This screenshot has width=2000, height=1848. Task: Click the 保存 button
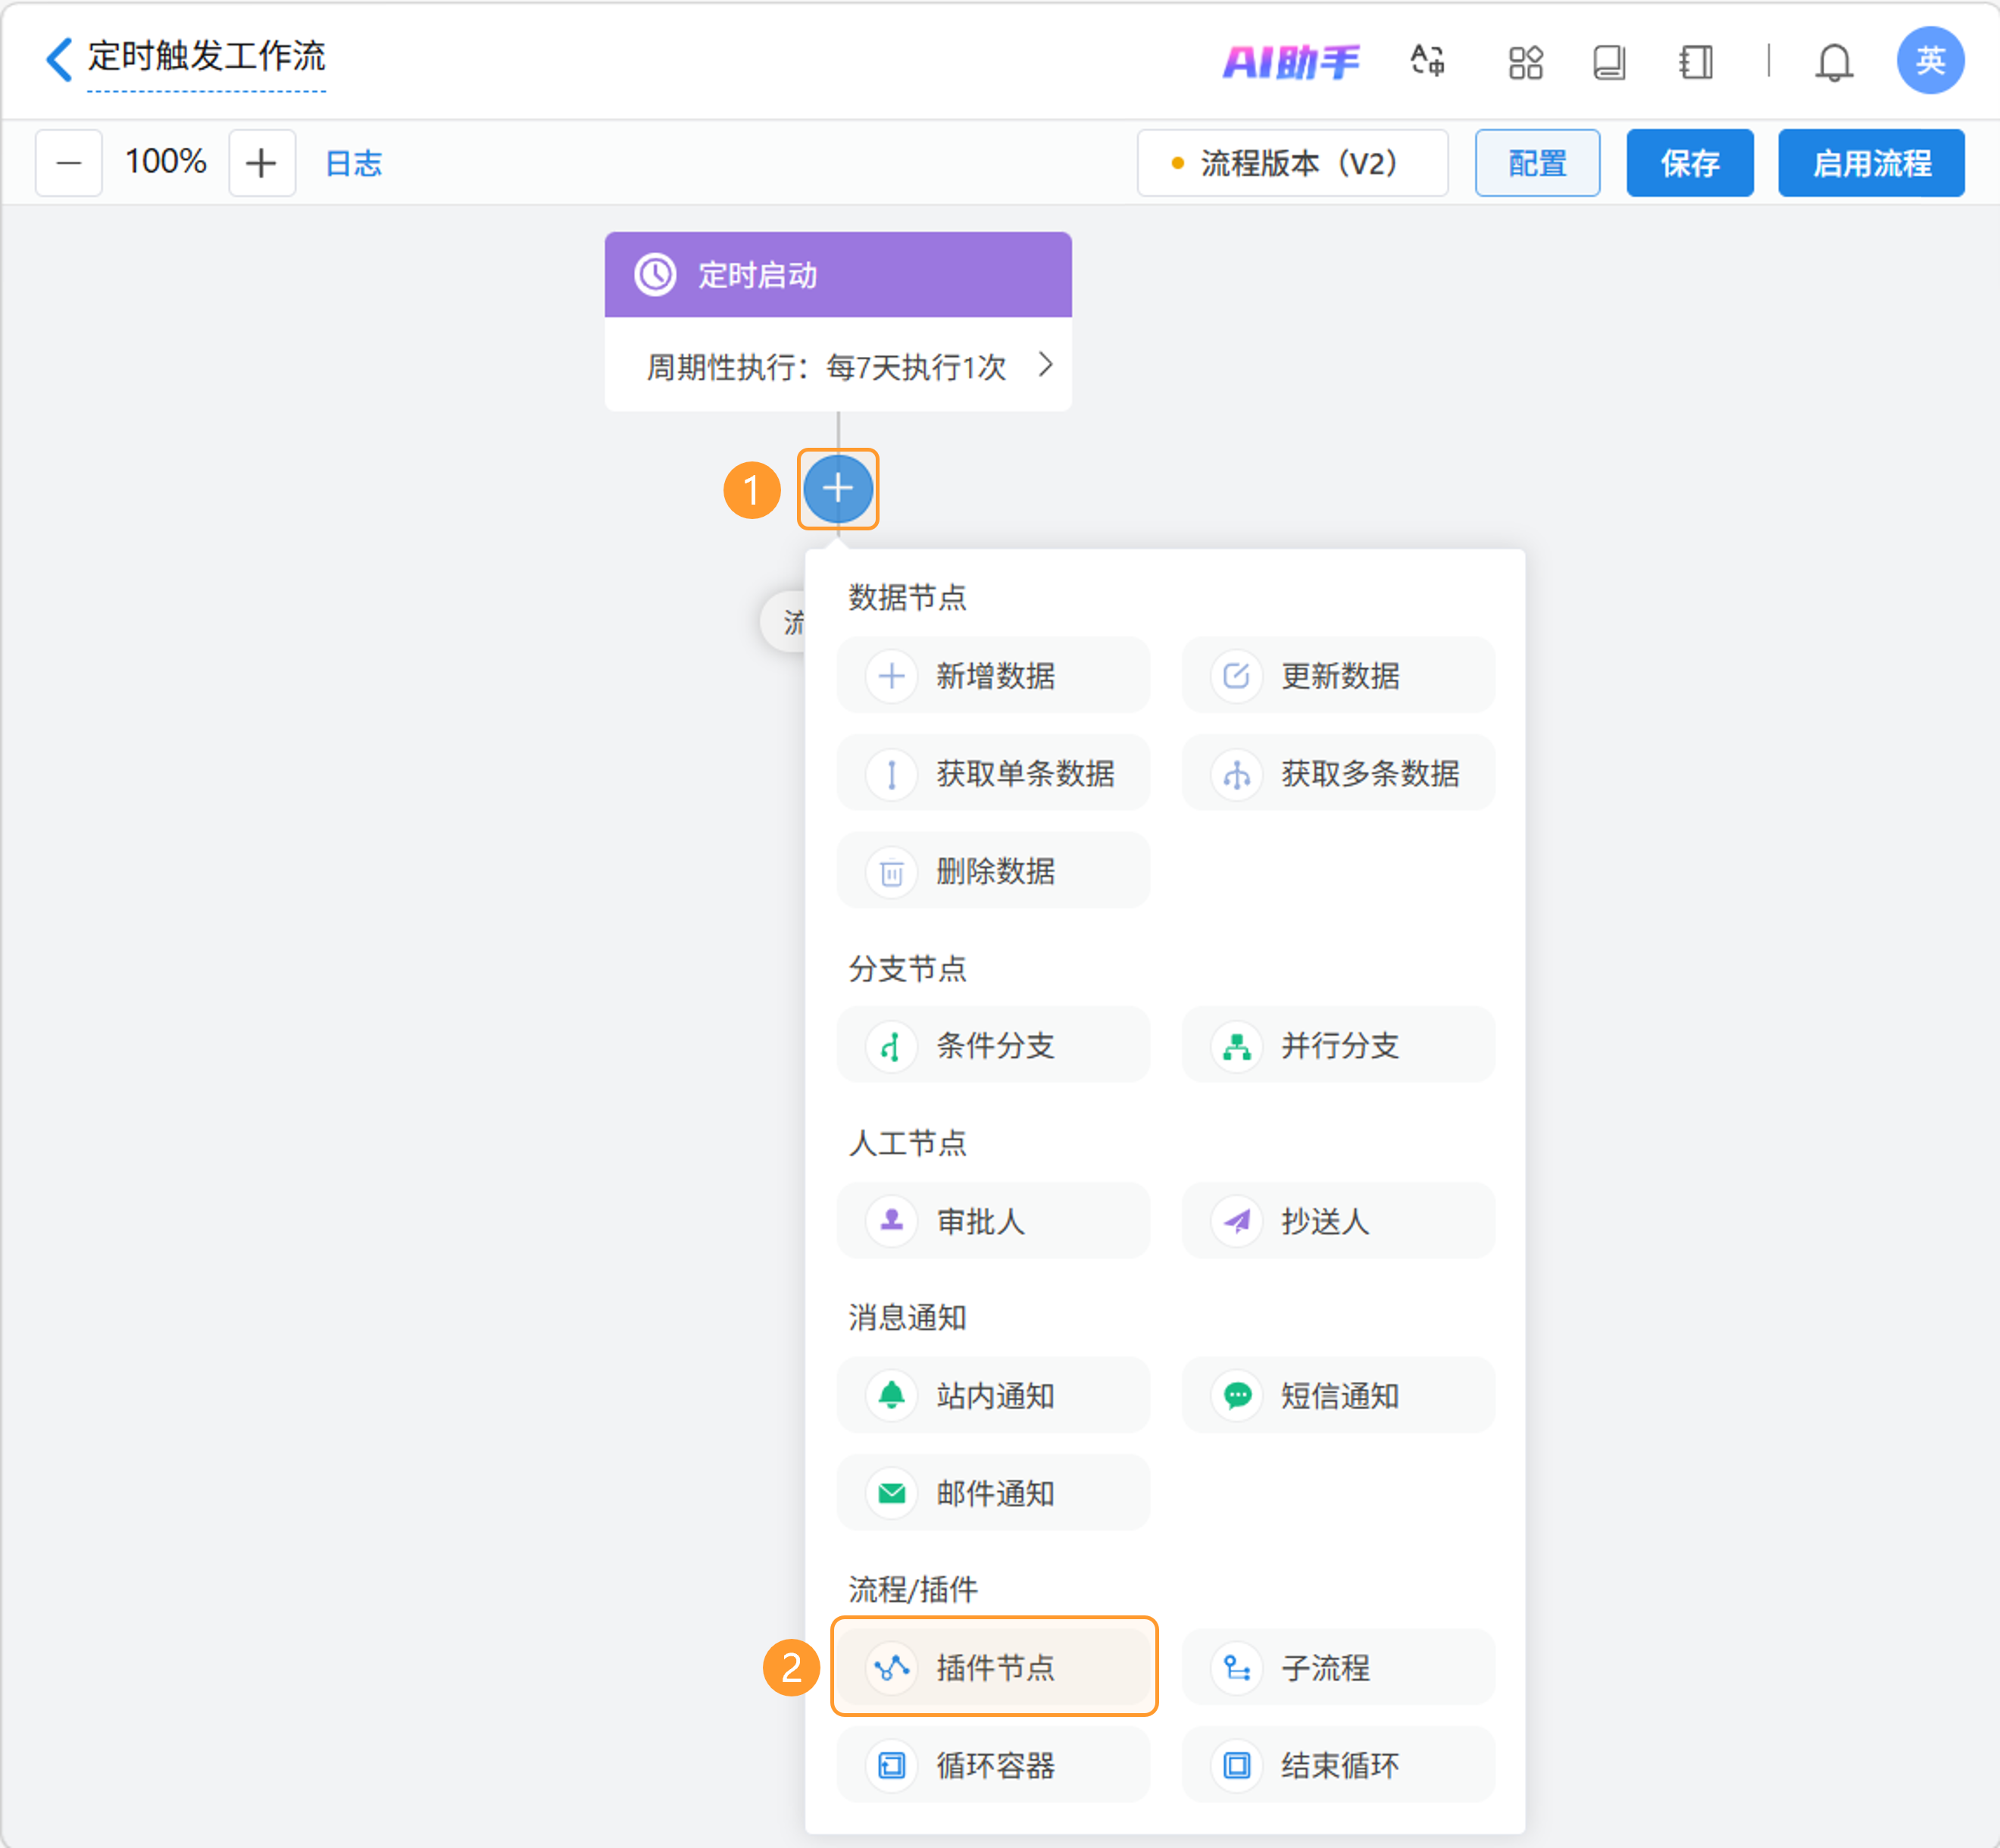point(1689,163)
